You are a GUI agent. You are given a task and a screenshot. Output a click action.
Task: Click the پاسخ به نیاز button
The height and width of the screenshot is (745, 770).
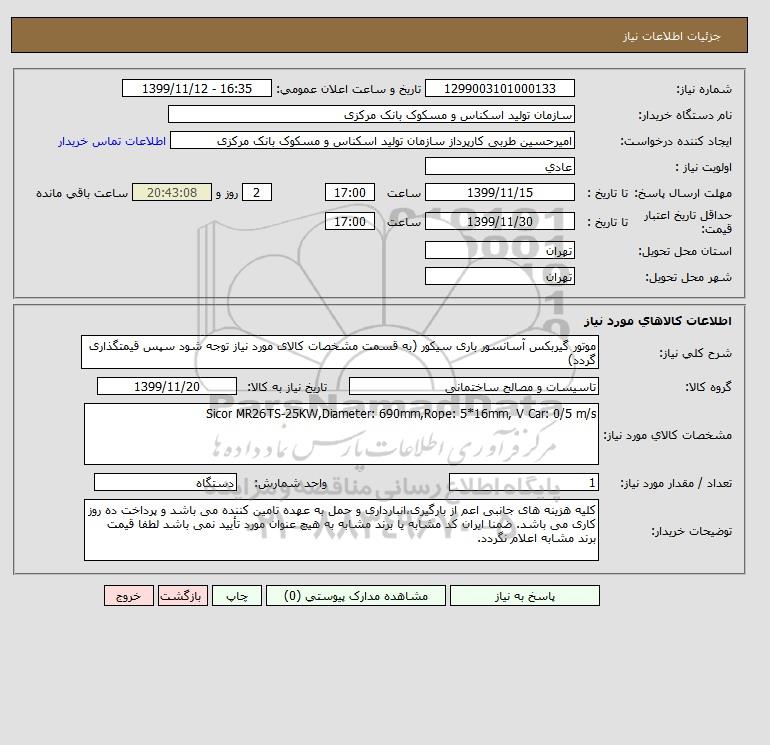click(524, 596)
